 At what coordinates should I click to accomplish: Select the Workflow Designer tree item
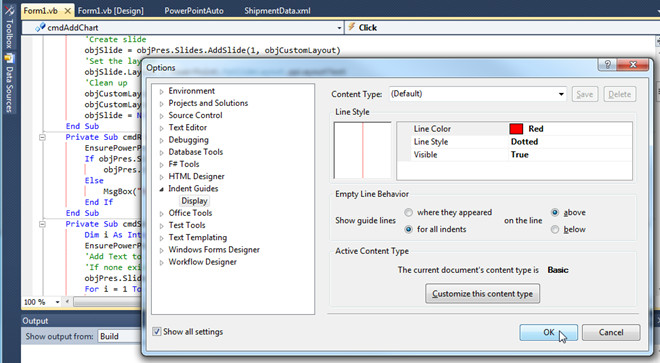(202, 262)
